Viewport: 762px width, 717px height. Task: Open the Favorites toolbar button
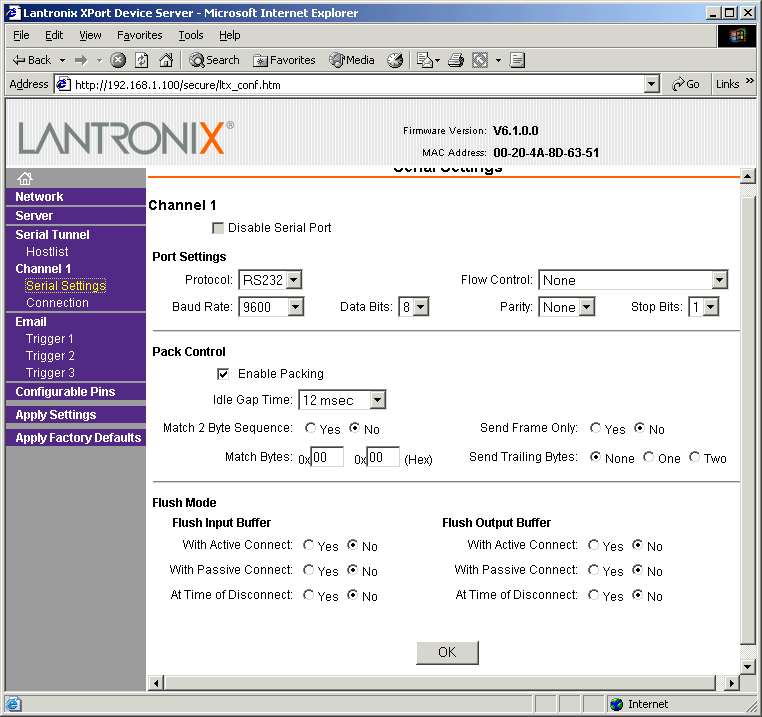(x=284, y=60)
